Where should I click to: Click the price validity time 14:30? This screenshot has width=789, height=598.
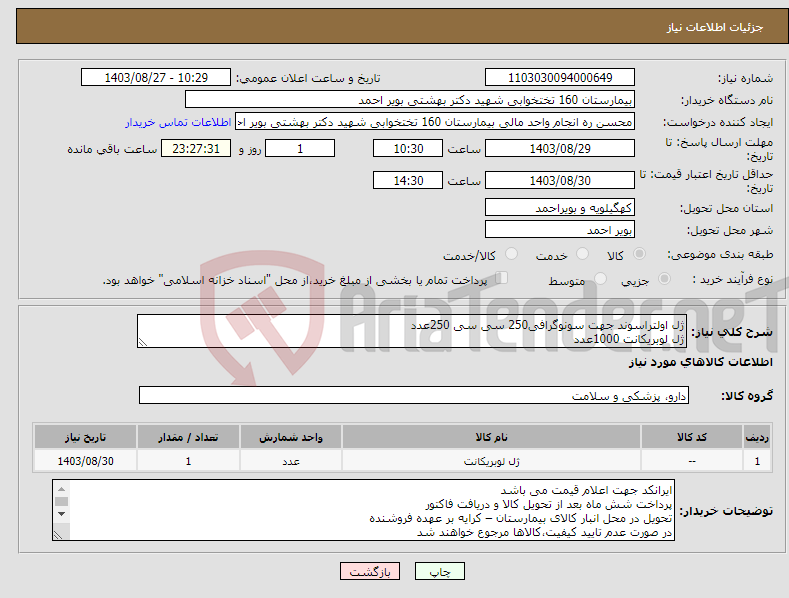(408, 180)
